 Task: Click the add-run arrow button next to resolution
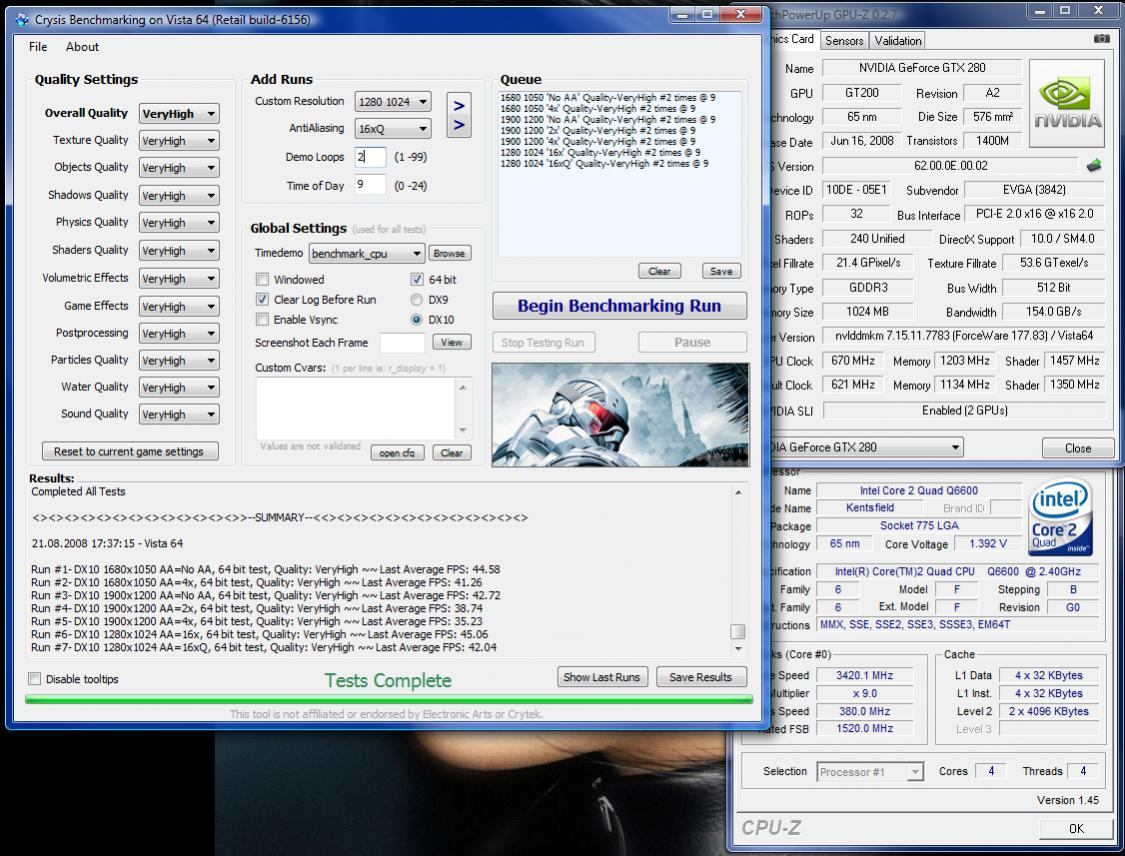point(458,115)
